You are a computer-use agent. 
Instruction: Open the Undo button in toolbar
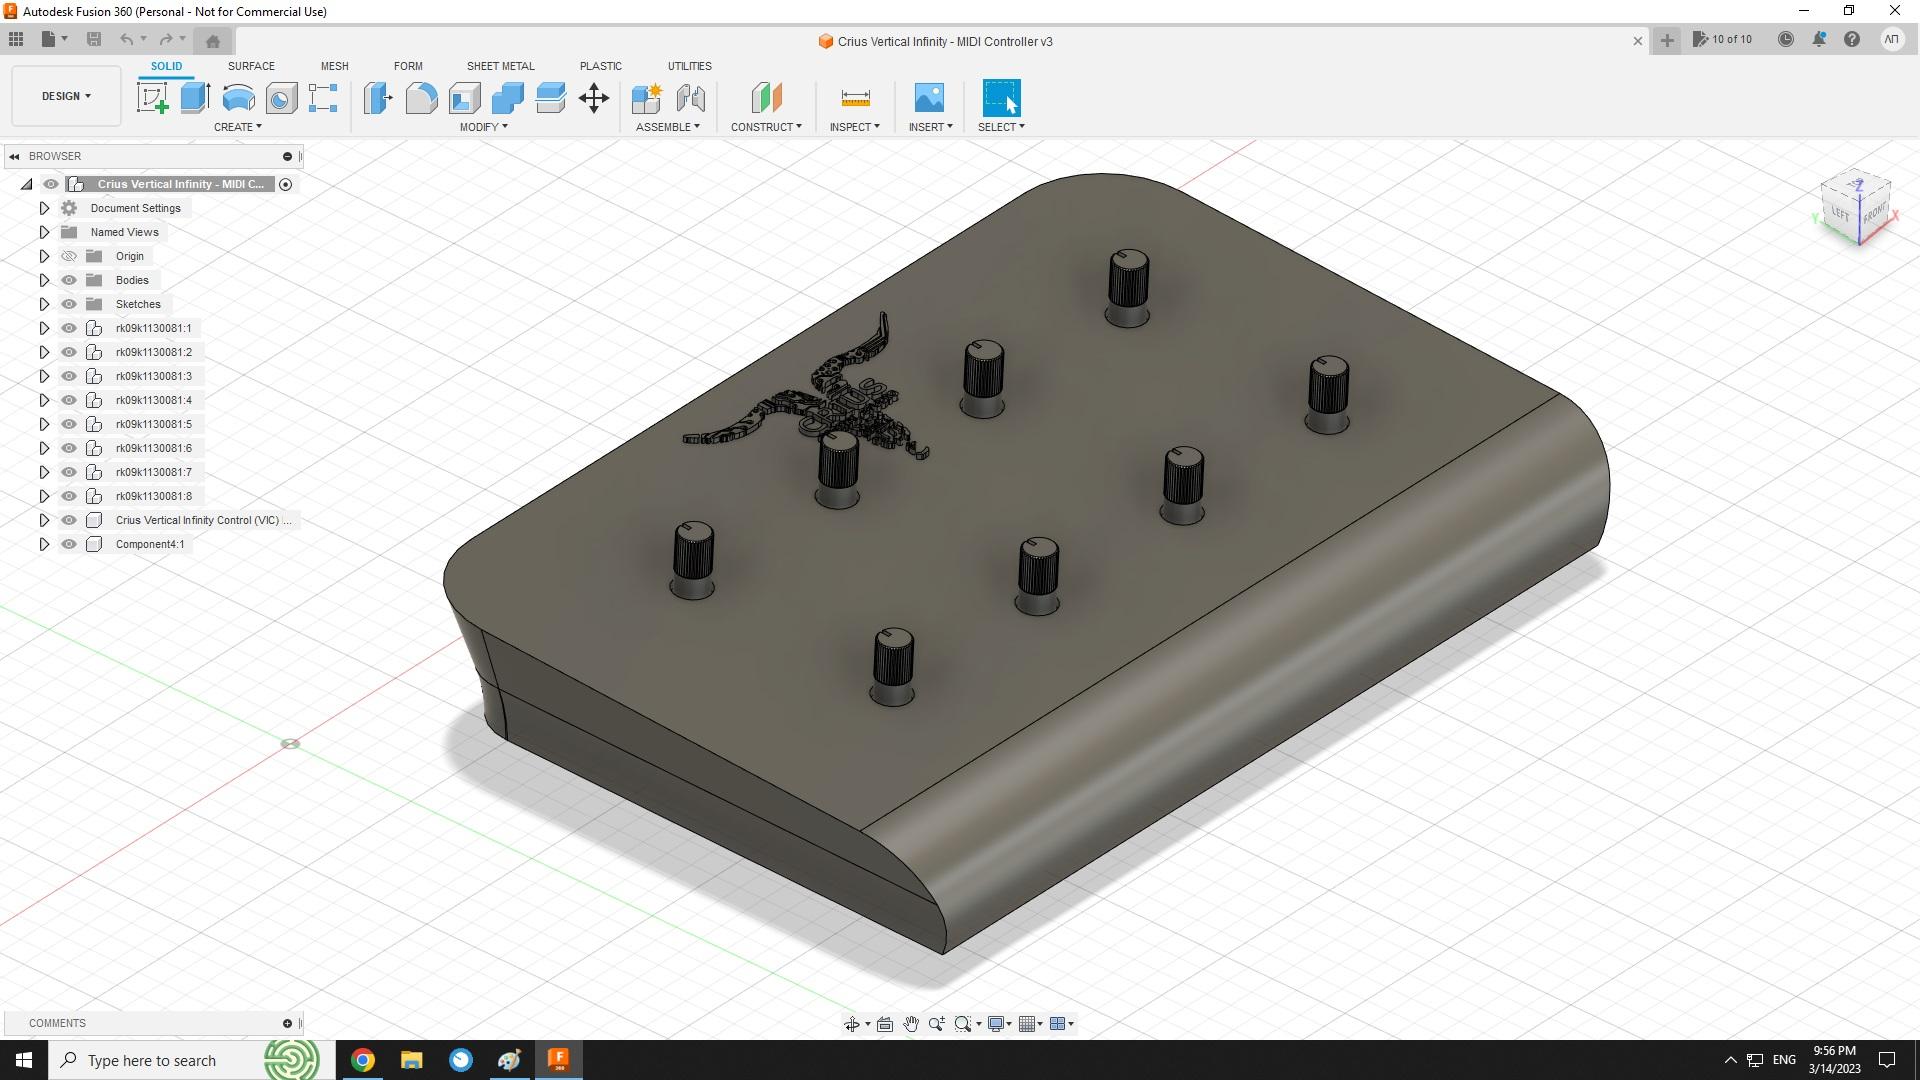tap(127, 40)
